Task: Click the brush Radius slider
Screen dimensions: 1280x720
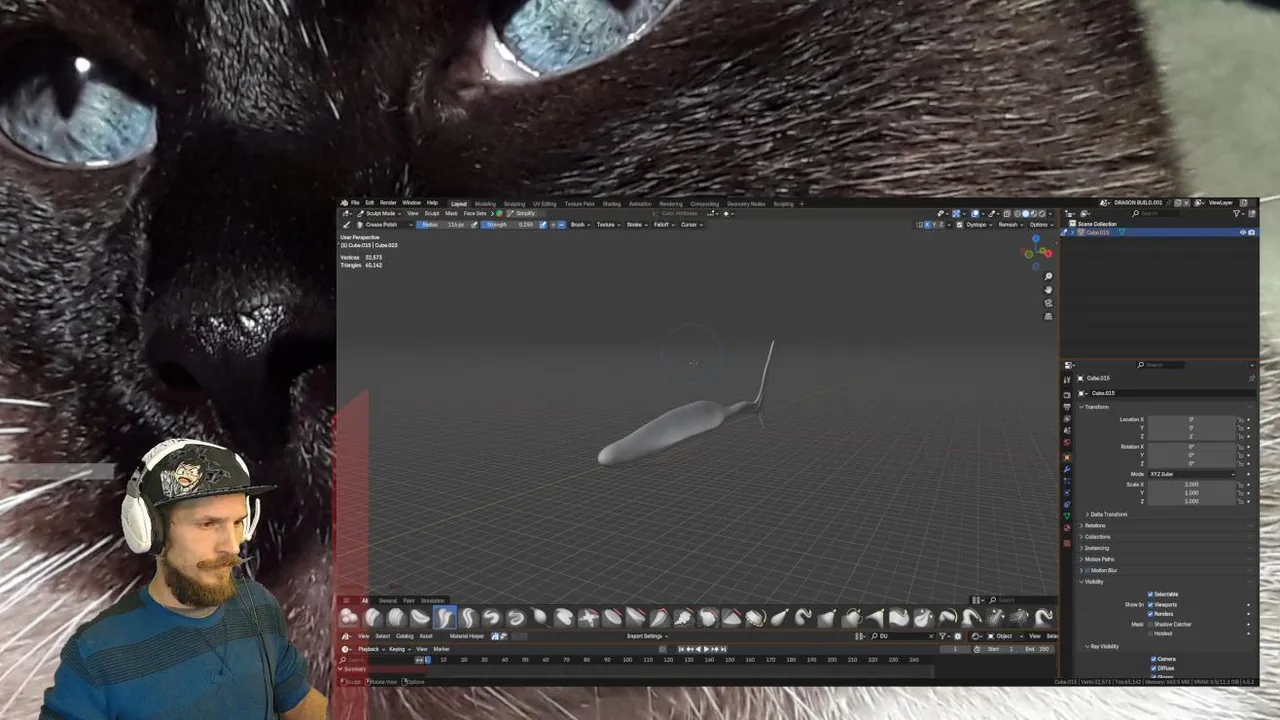Action: [442, 224]
